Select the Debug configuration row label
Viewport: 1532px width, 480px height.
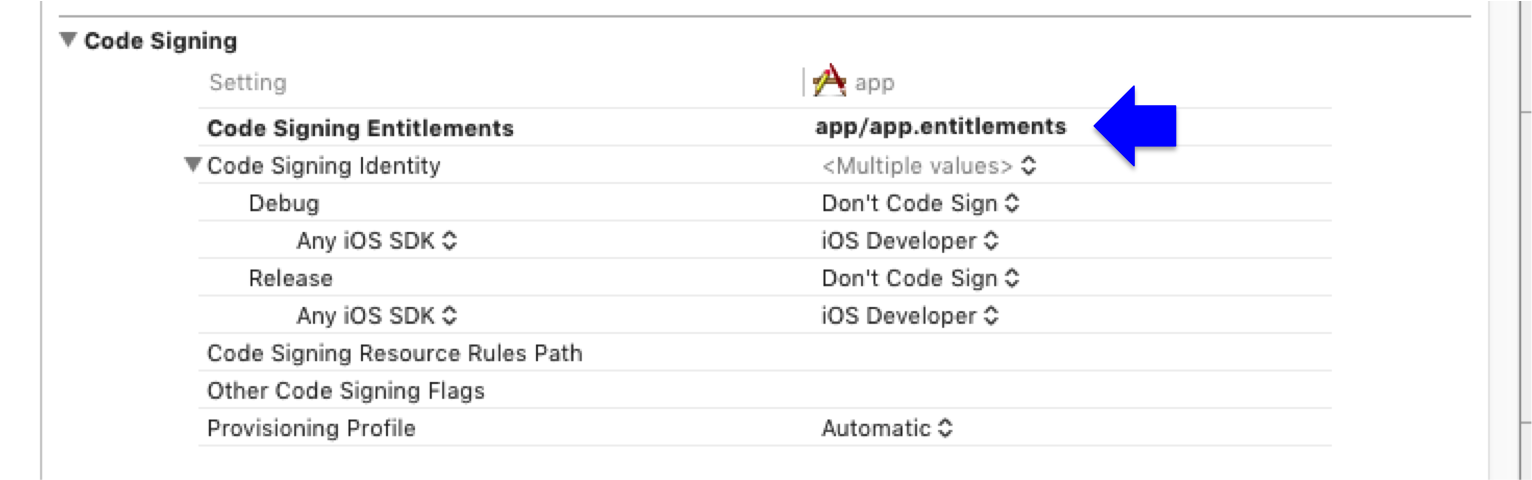tap(284, 204)
